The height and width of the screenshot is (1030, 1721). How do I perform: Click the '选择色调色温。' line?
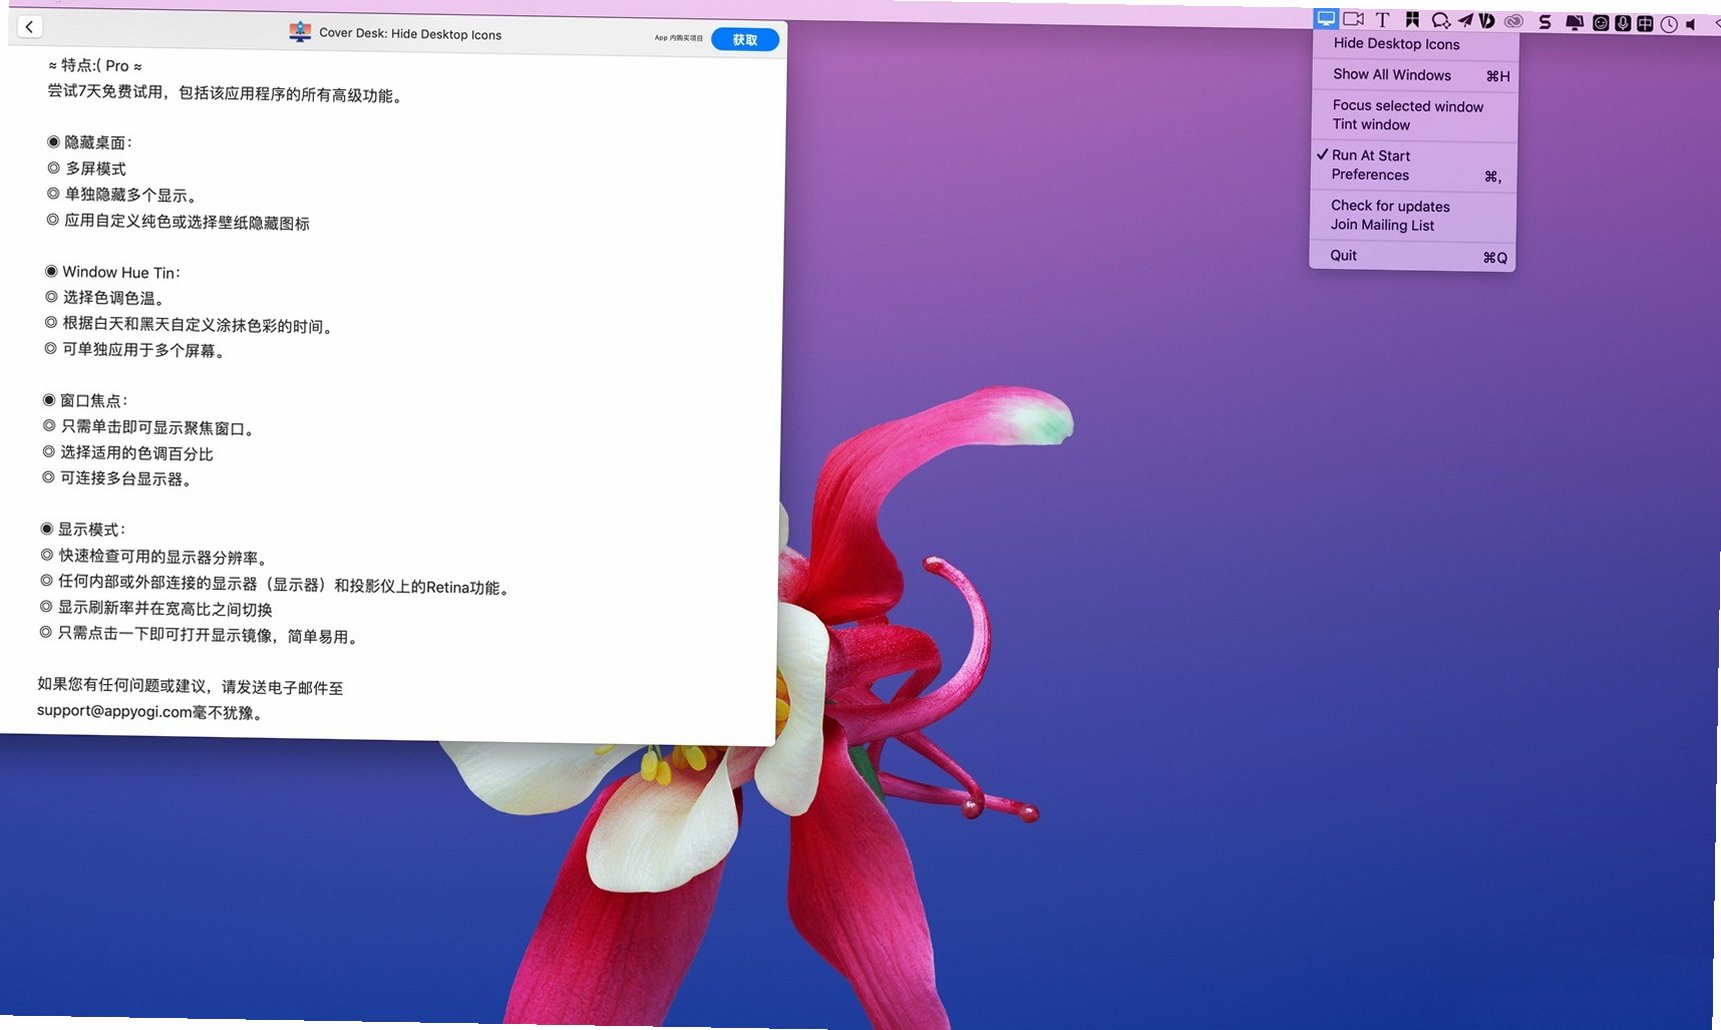pyautogui.click(x=105, y=298)
